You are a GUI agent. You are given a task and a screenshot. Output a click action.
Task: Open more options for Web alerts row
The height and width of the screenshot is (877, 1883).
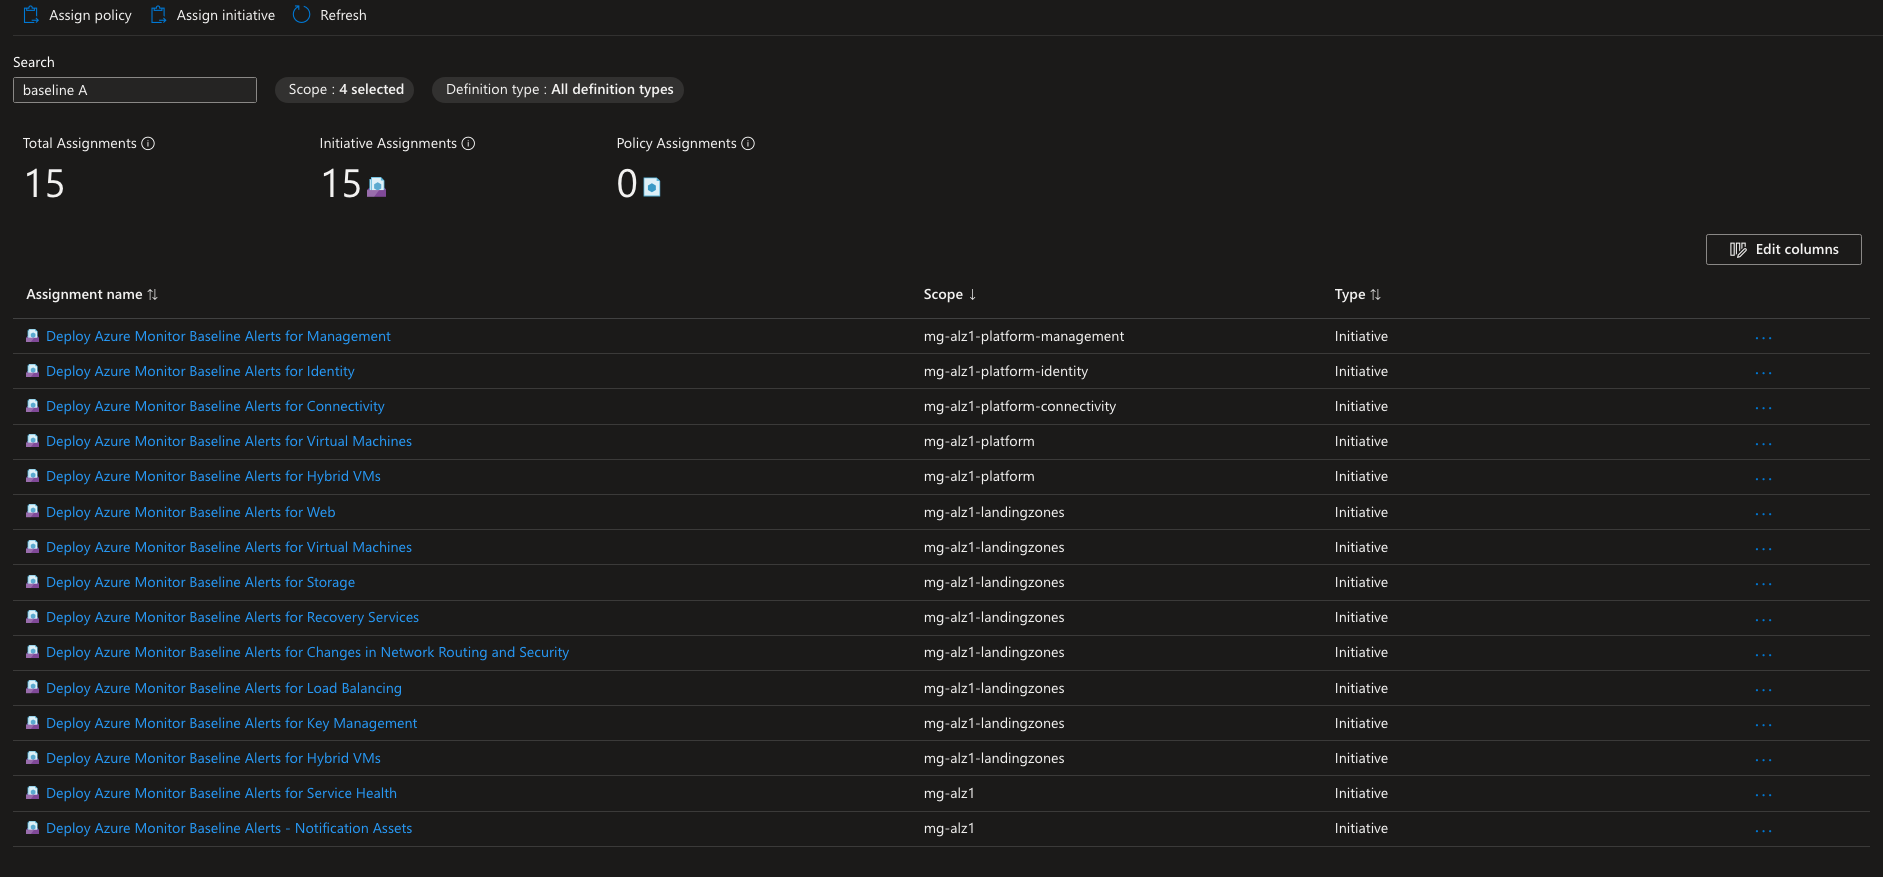[x=1763, y=514]
